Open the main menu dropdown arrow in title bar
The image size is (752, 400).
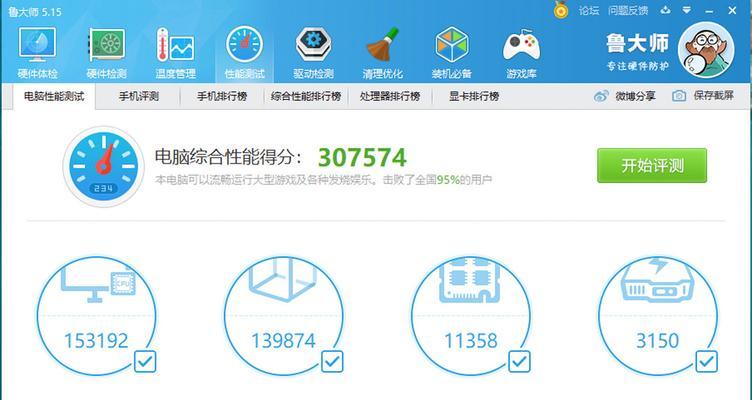point(687,10)
